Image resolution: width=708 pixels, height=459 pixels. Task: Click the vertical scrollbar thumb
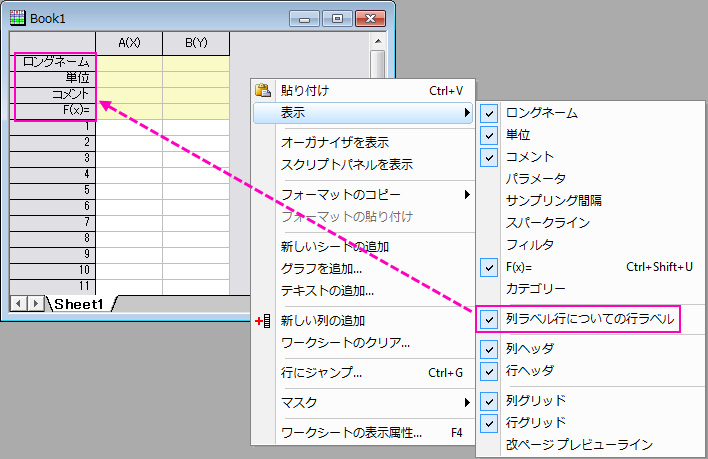(378, 64)
